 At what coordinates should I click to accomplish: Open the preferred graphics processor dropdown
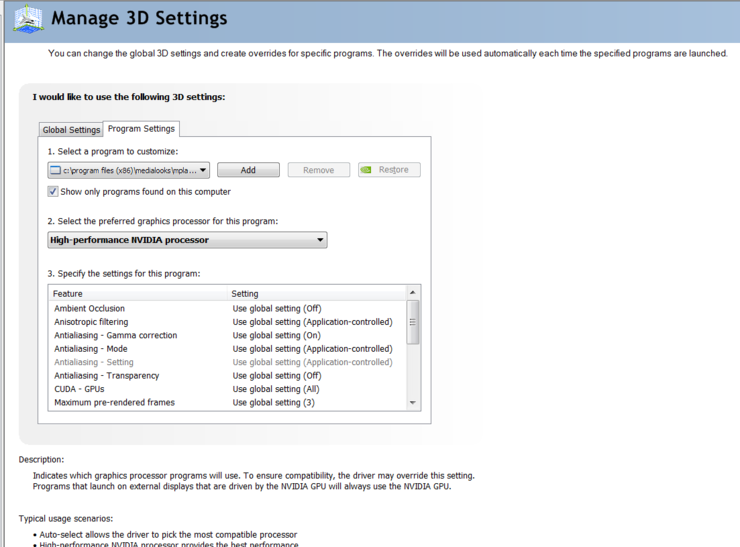point(187,240)
